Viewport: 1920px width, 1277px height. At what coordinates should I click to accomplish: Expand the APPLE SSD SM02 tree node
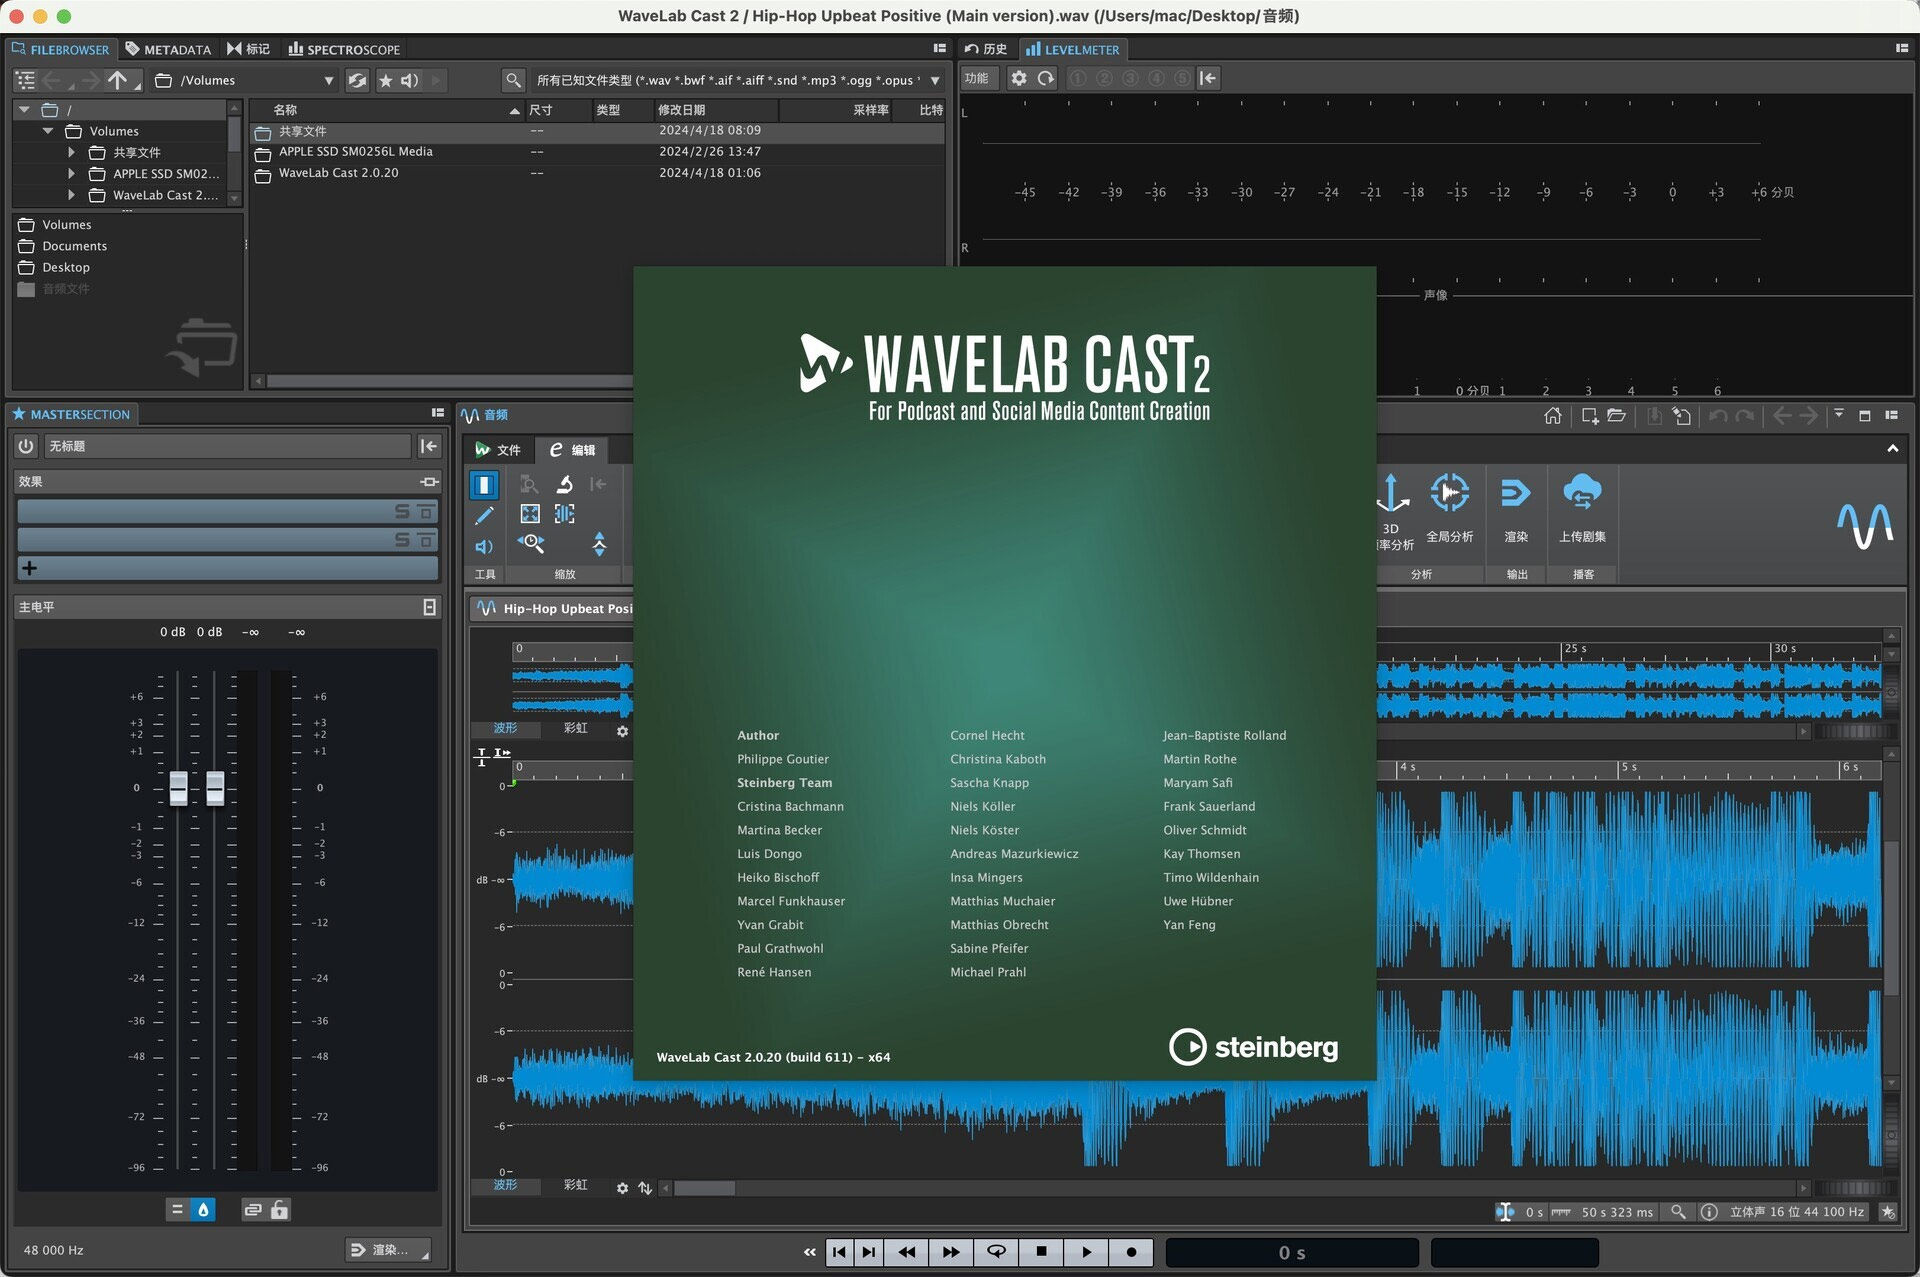click(x=71, y=173)
